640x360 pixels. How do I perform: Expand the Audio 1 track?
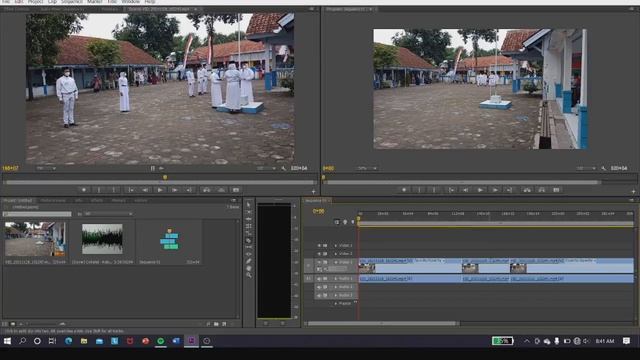pyautogui.click(x=336, y=278)
